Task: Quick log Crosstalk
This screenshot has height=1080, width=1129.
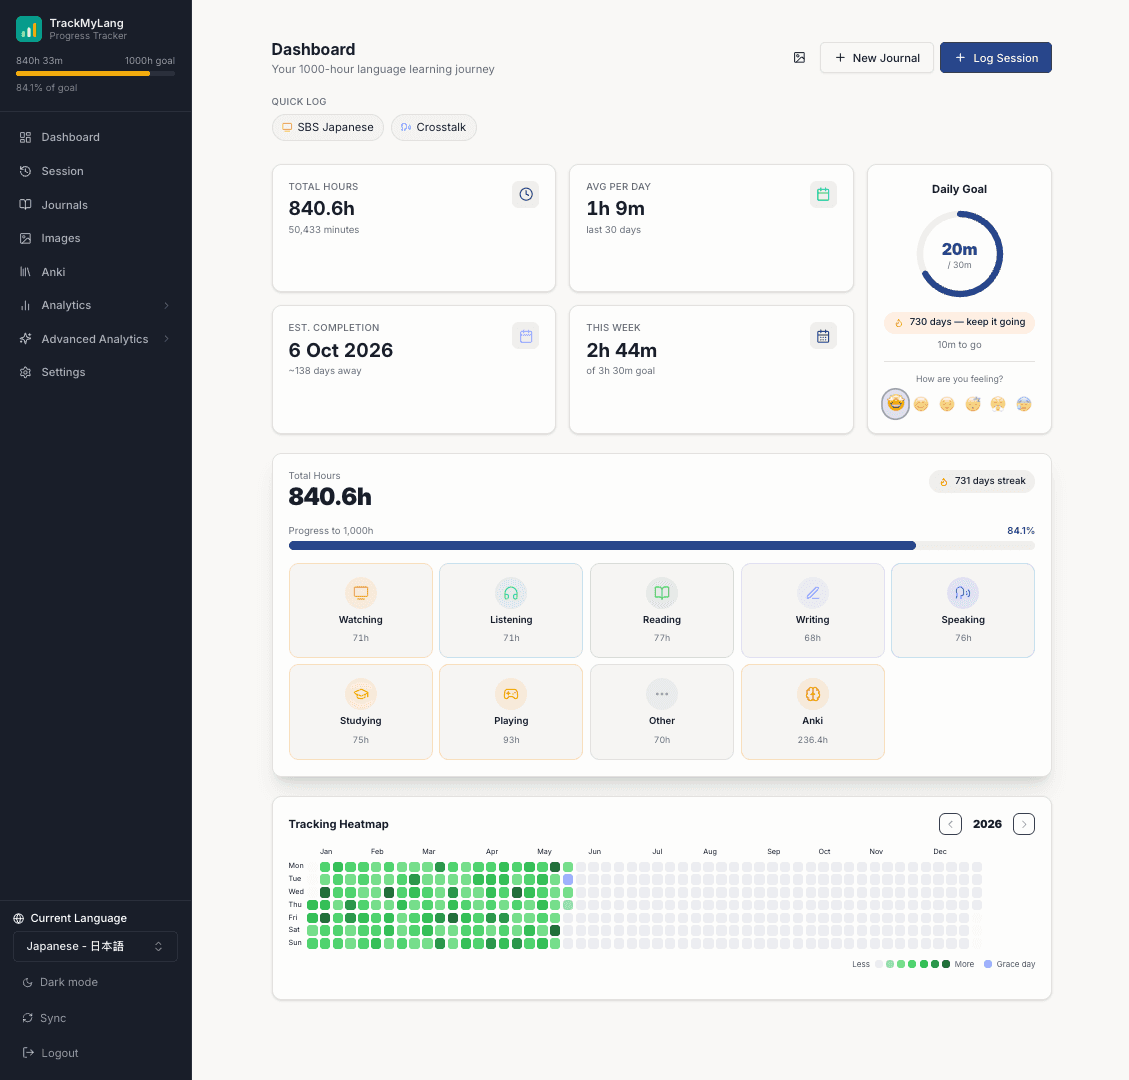Action: click(433, 127)
